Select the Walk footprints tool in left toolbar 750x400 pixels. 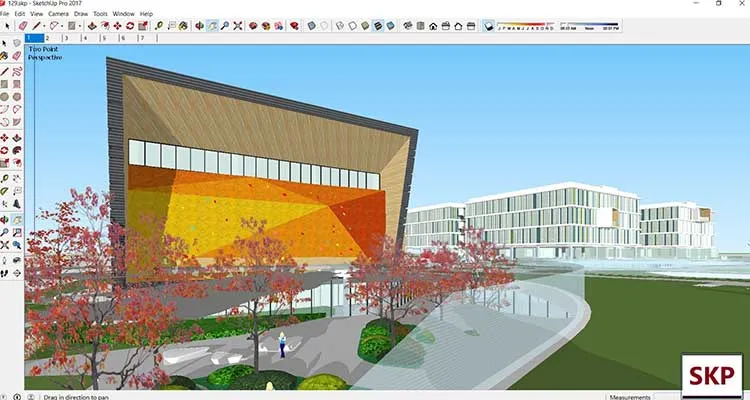[4, 273]
